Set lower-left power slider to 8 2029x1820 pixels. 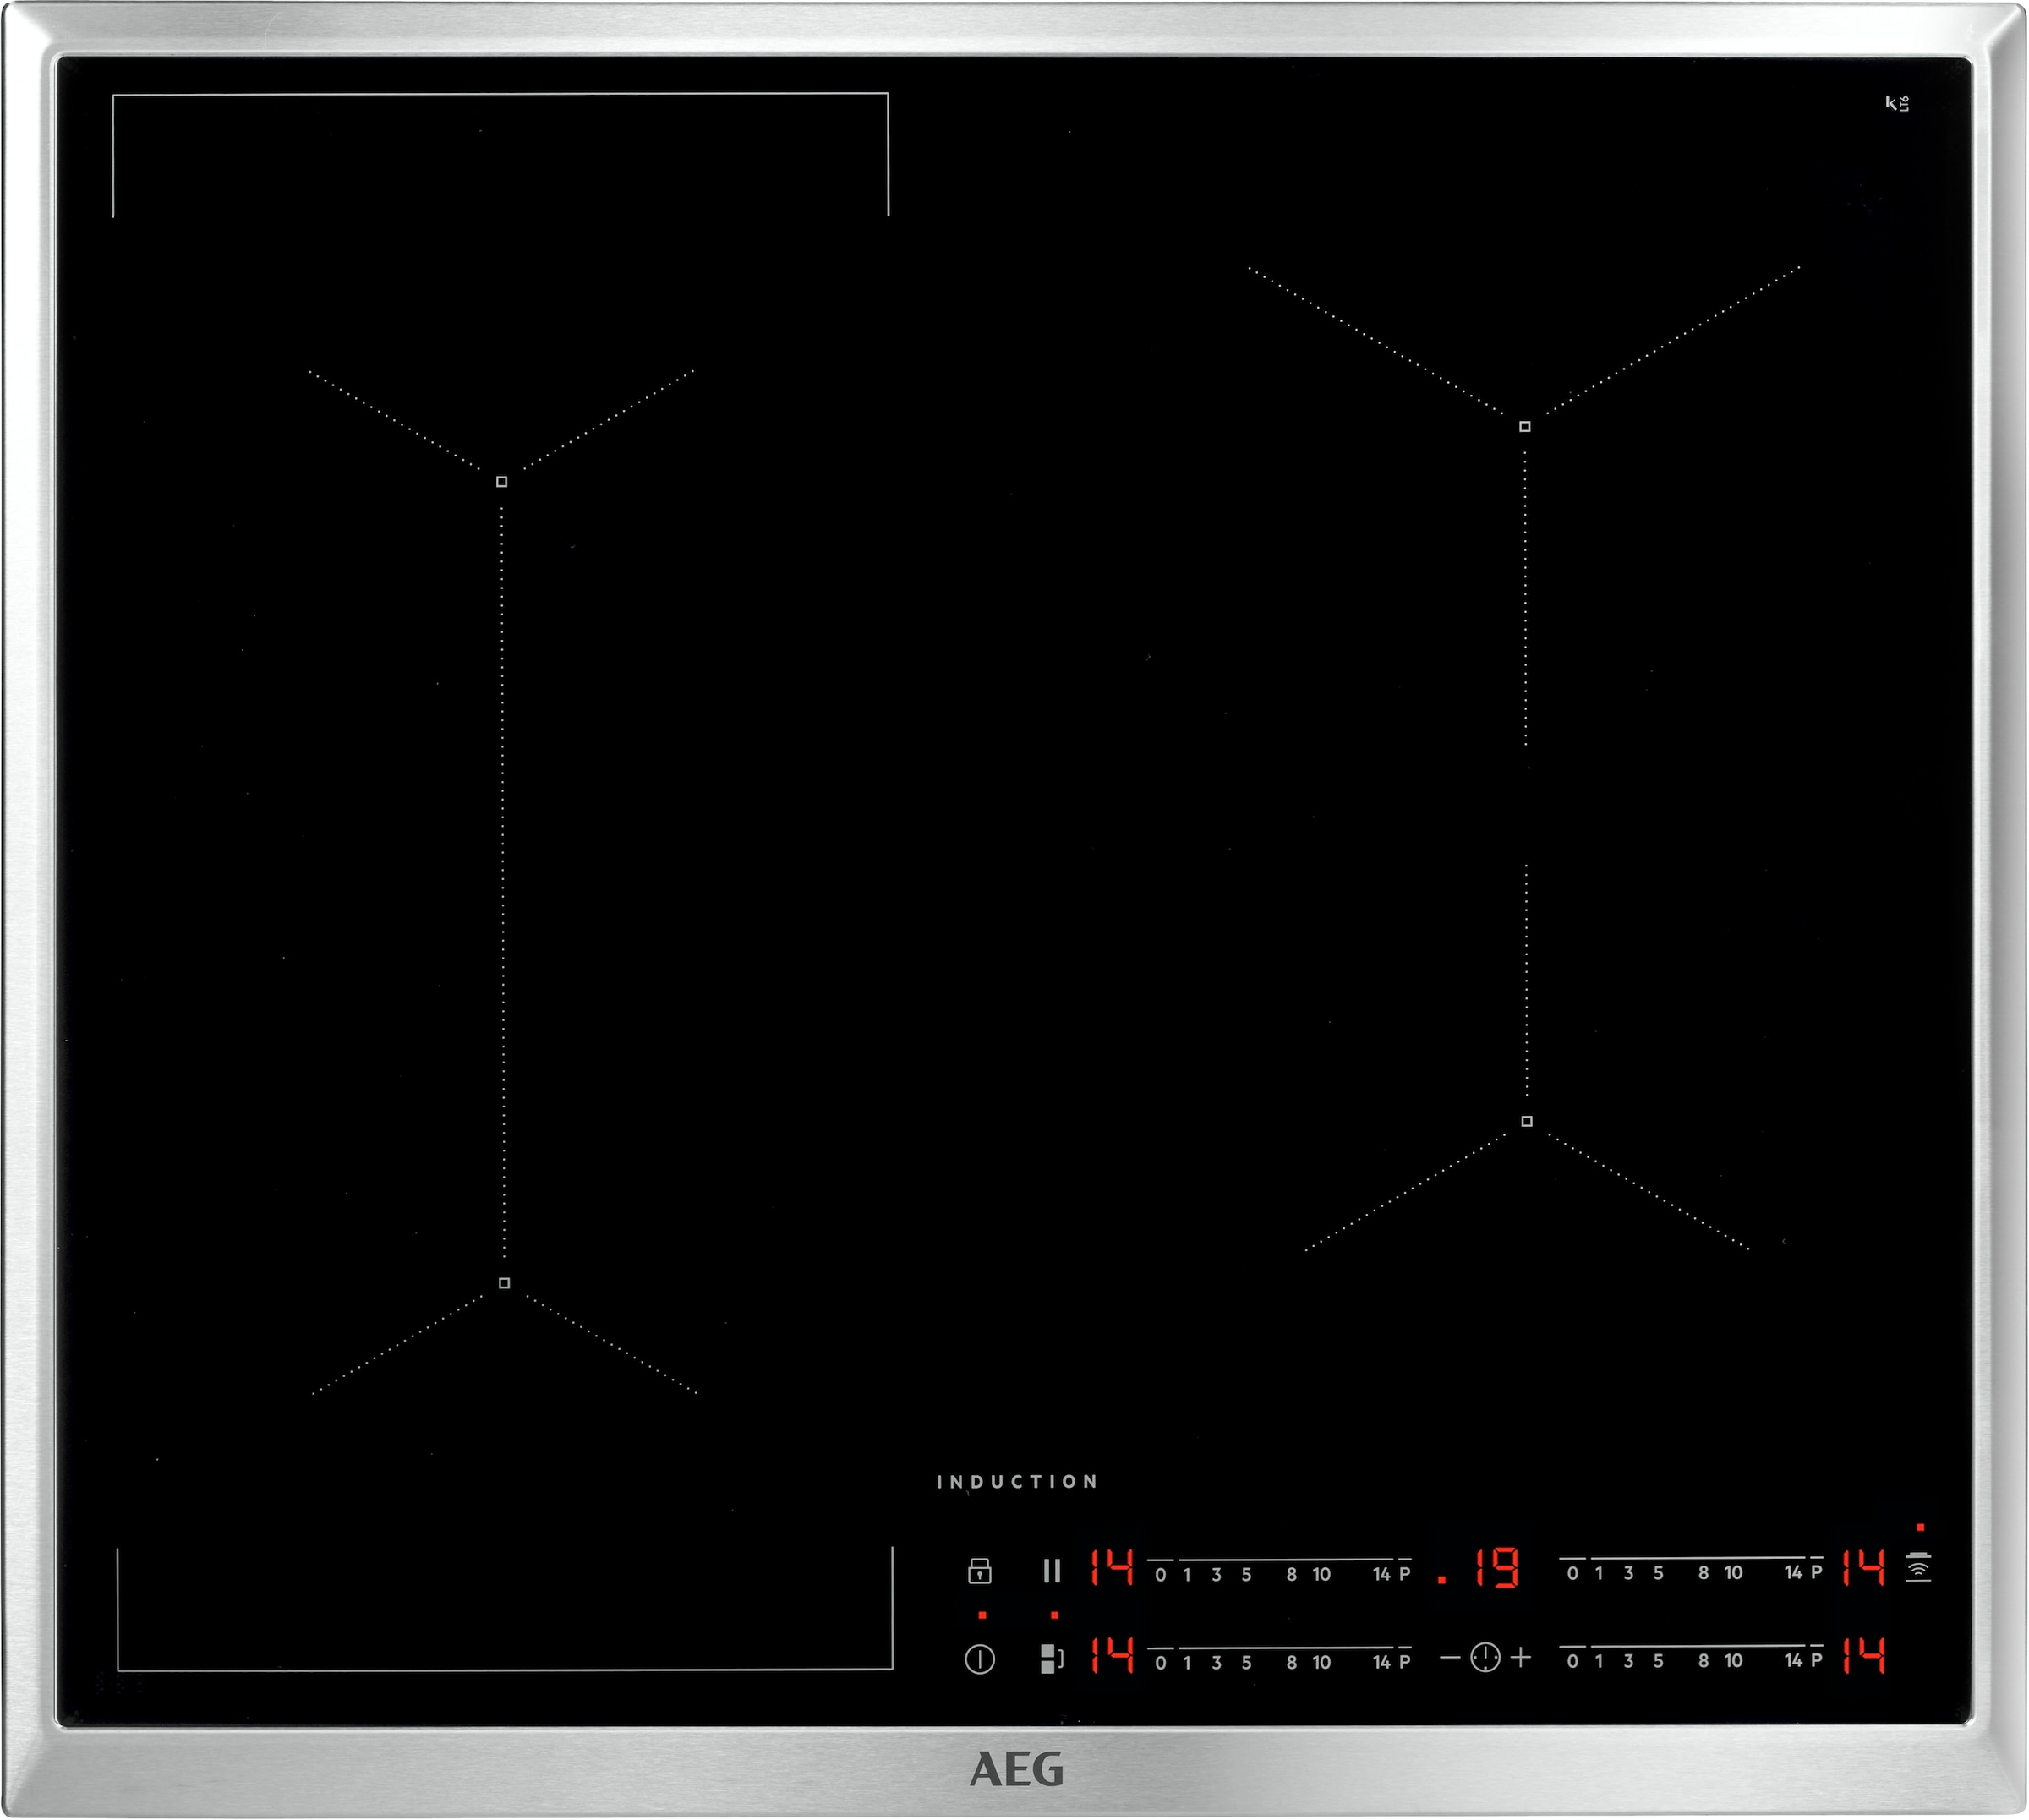pos(1291,1663)
